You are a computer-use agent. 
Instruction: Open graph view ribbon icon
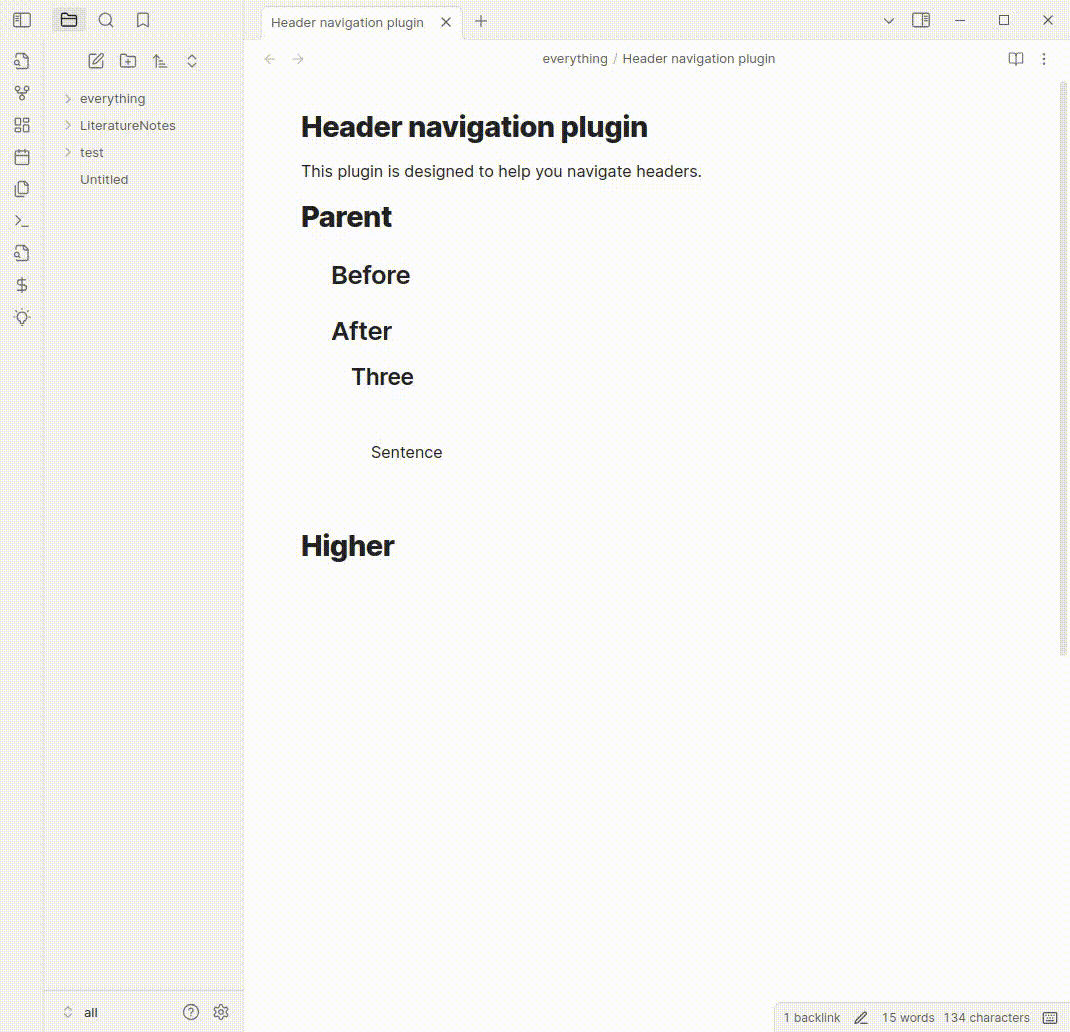[x=22, y=93]
